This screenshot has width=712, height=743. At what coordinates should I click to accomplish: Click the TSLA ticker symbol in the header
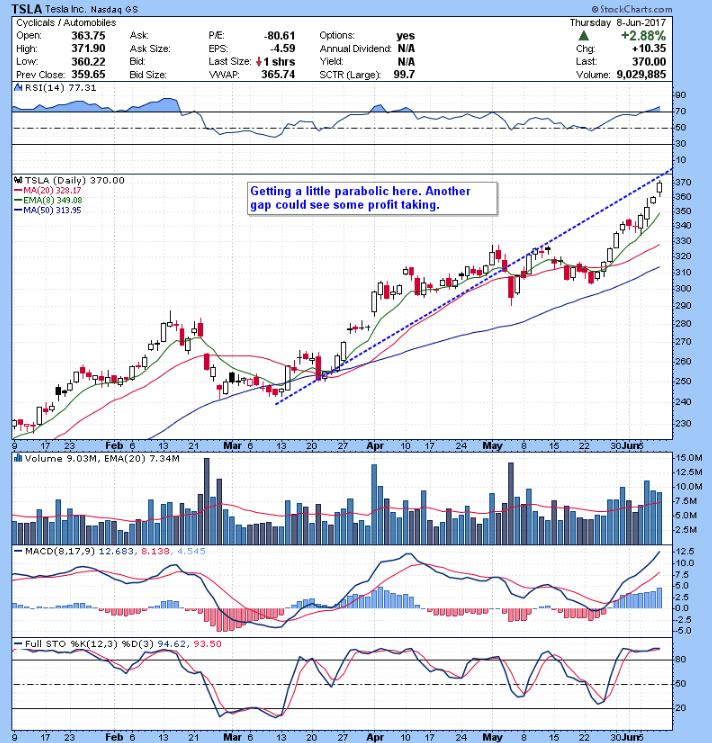click(25, 8)
